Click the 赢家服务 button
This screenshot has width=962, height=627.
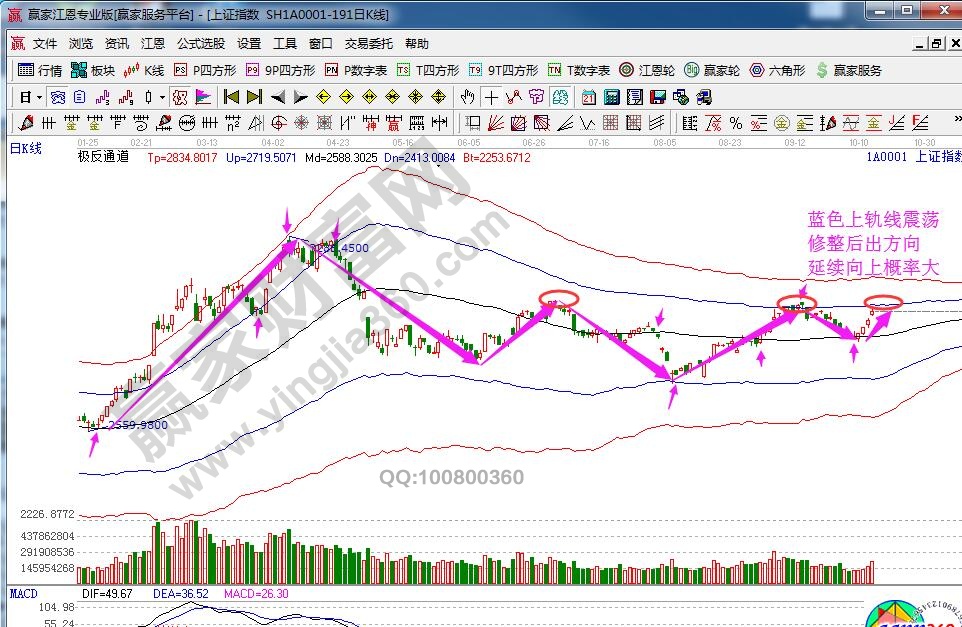pos(849,70)
